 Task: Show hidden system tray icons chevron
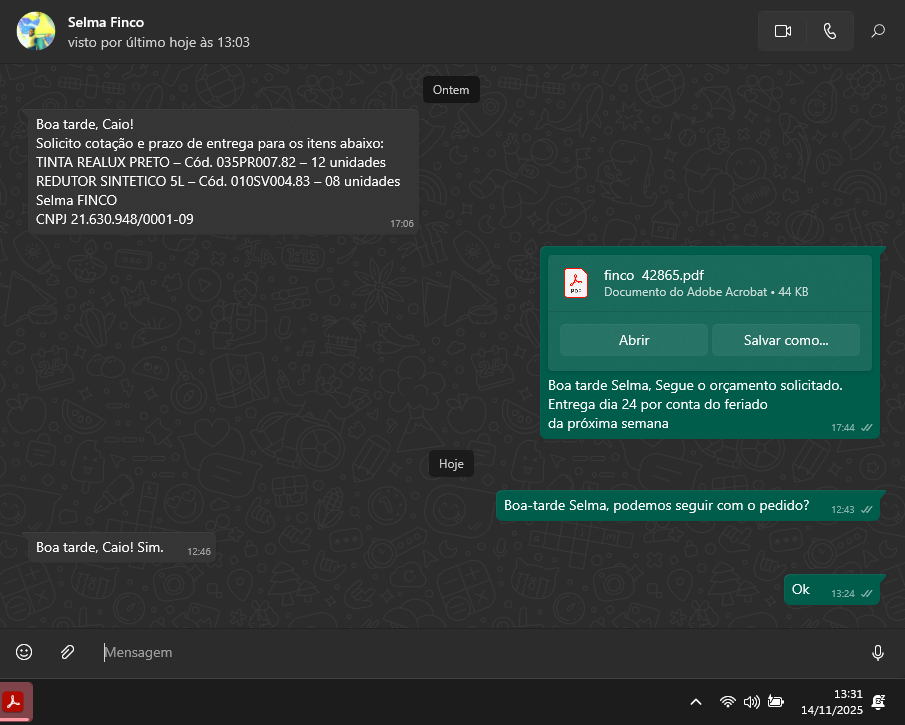pyautogui.click(x=696, y=702)
